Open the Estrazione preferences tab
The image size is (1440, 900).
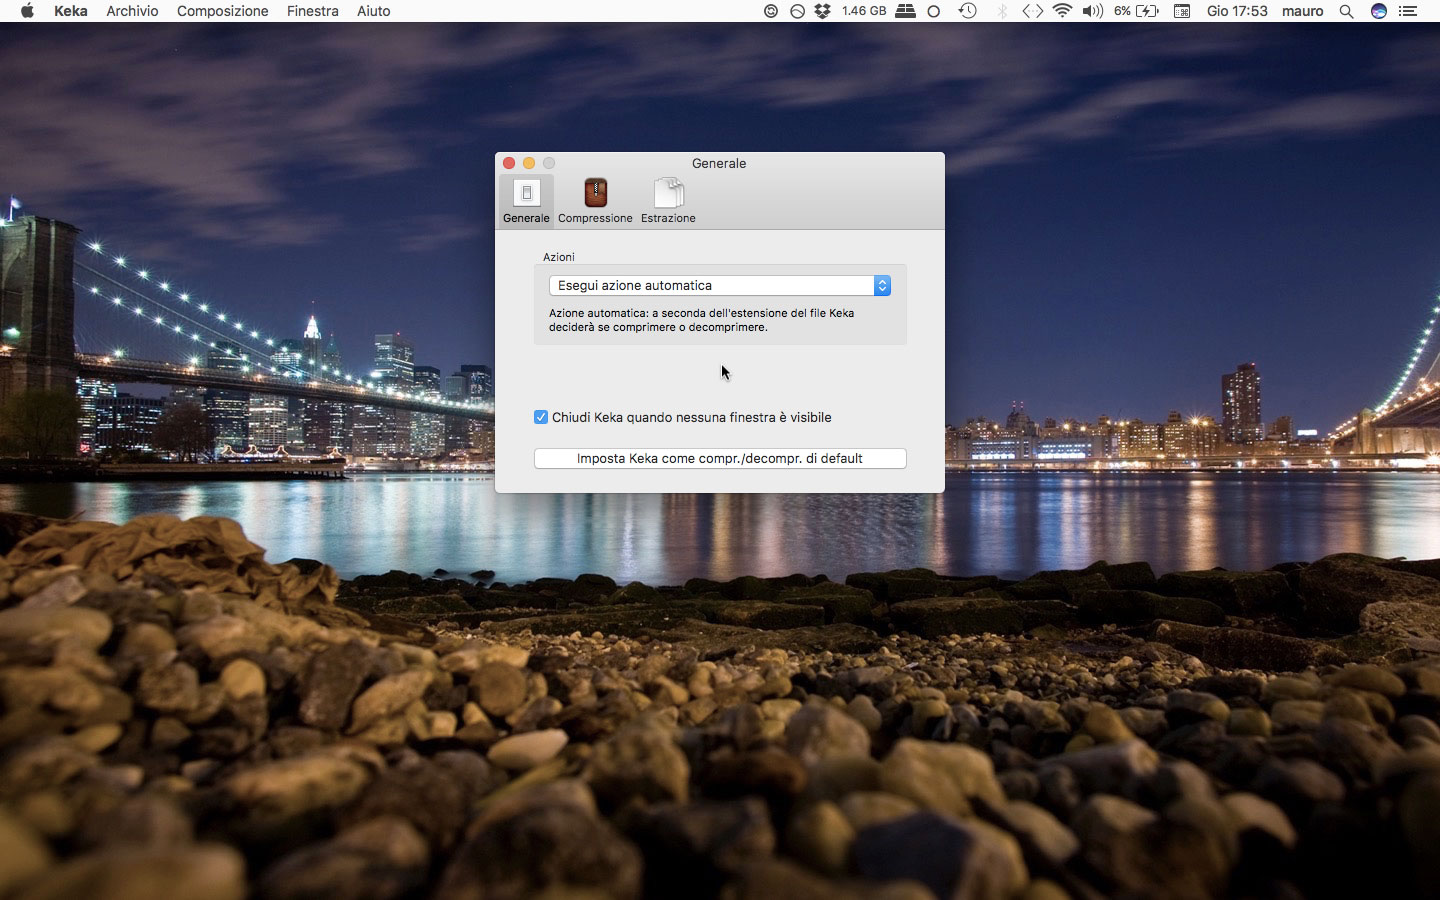pyautogui.click(x=668, y=201)
